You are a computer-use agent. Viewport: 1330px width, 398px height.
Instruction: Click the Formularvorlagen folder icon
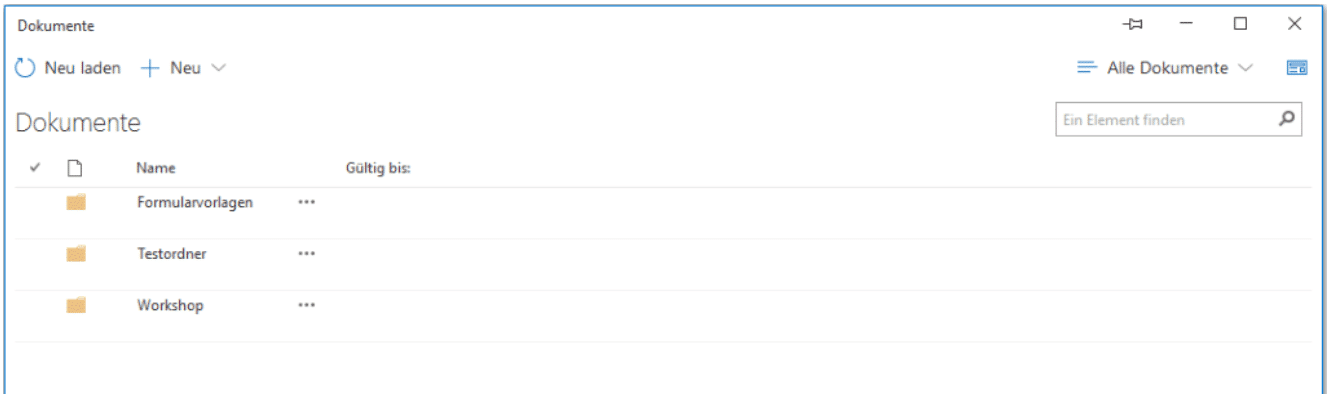[76, 203]
